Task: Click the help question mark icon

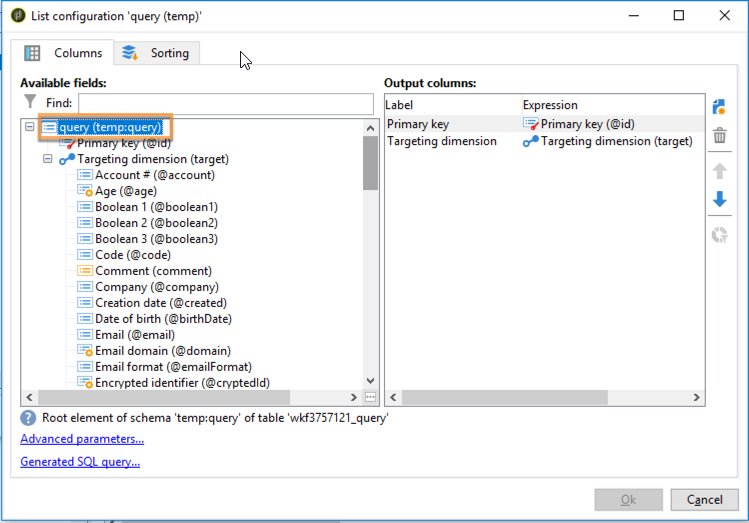Action: click(x=28, y=418)
